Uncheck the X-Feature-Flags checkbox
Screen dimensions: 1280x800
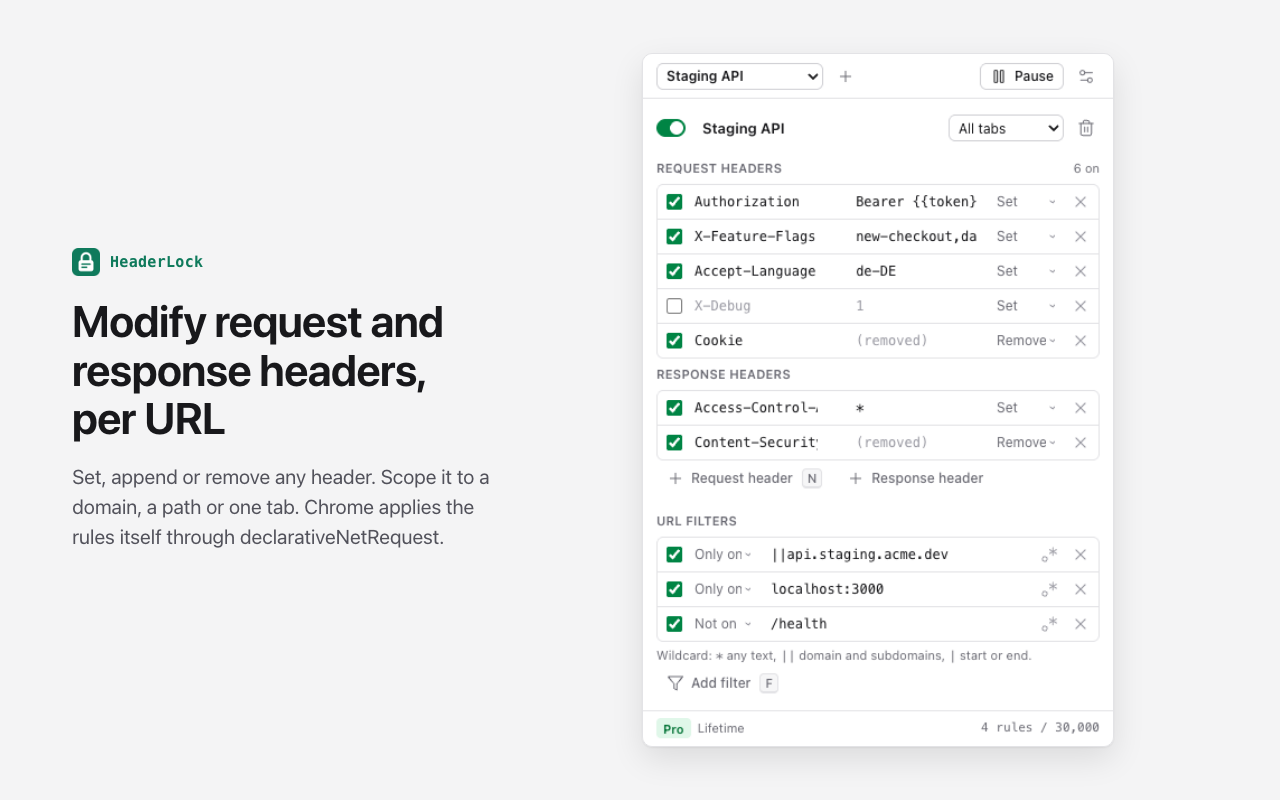coord(674,237)
